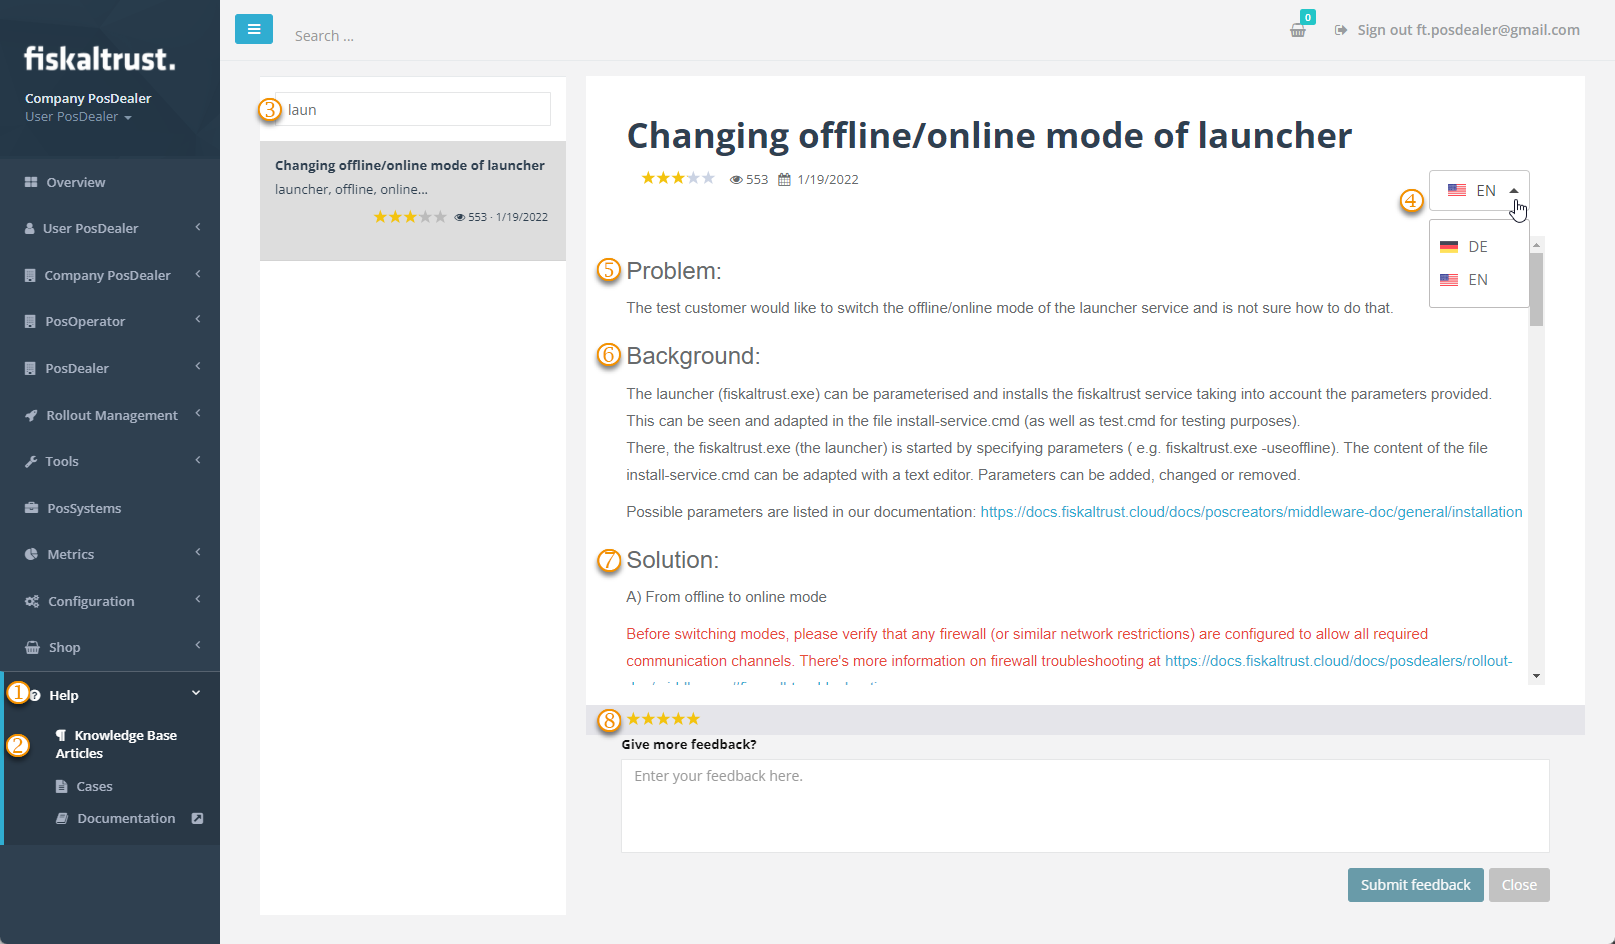Click the external link icon beside Documentation
This screenshot has width=1615, height=944.
coord(197,818)
